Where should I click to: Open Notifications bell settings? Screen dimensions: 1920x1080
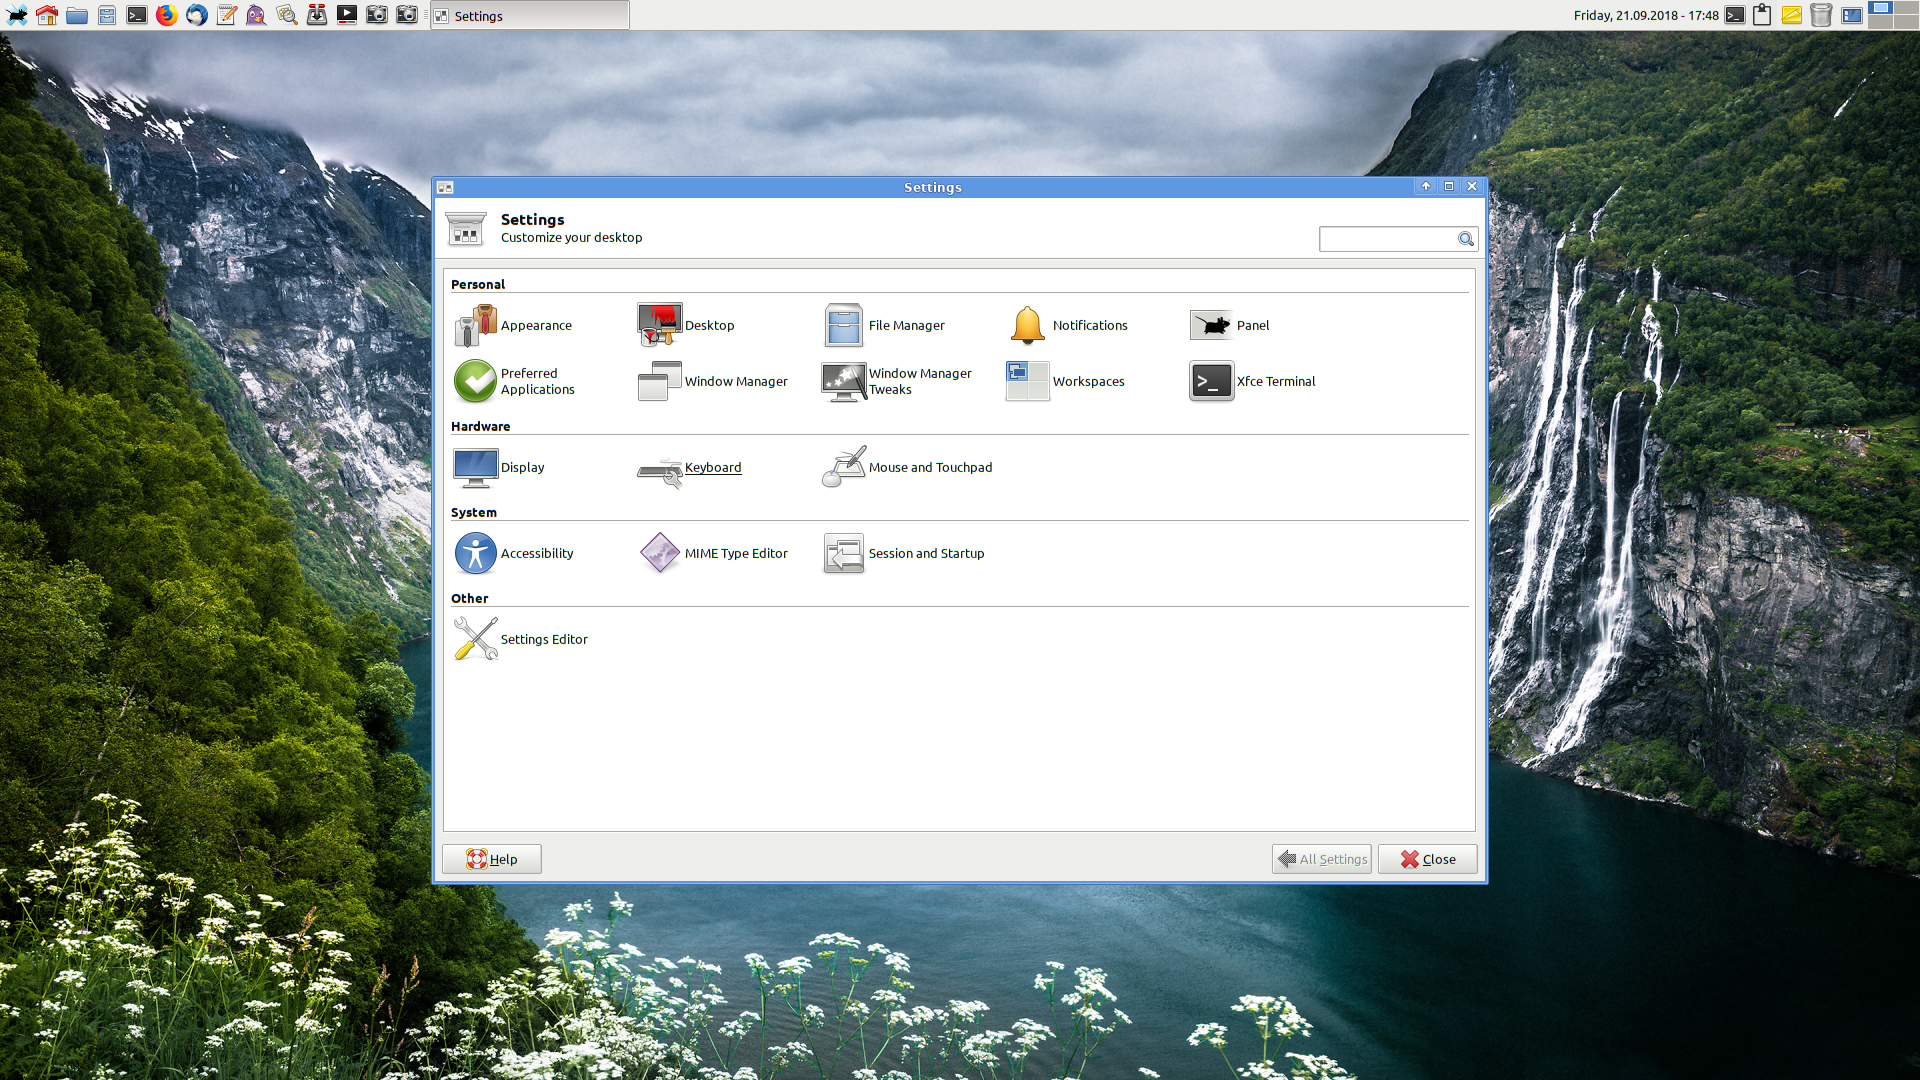[x=1027, y=325]
